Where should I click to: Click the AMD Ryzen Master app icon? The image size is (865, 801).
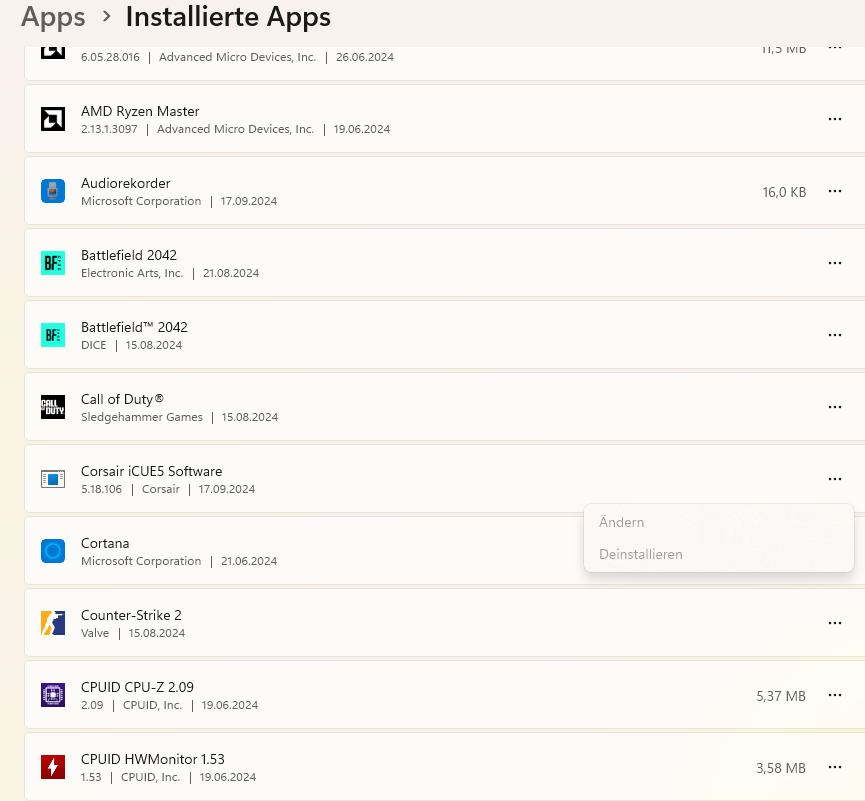pos(53,119)
